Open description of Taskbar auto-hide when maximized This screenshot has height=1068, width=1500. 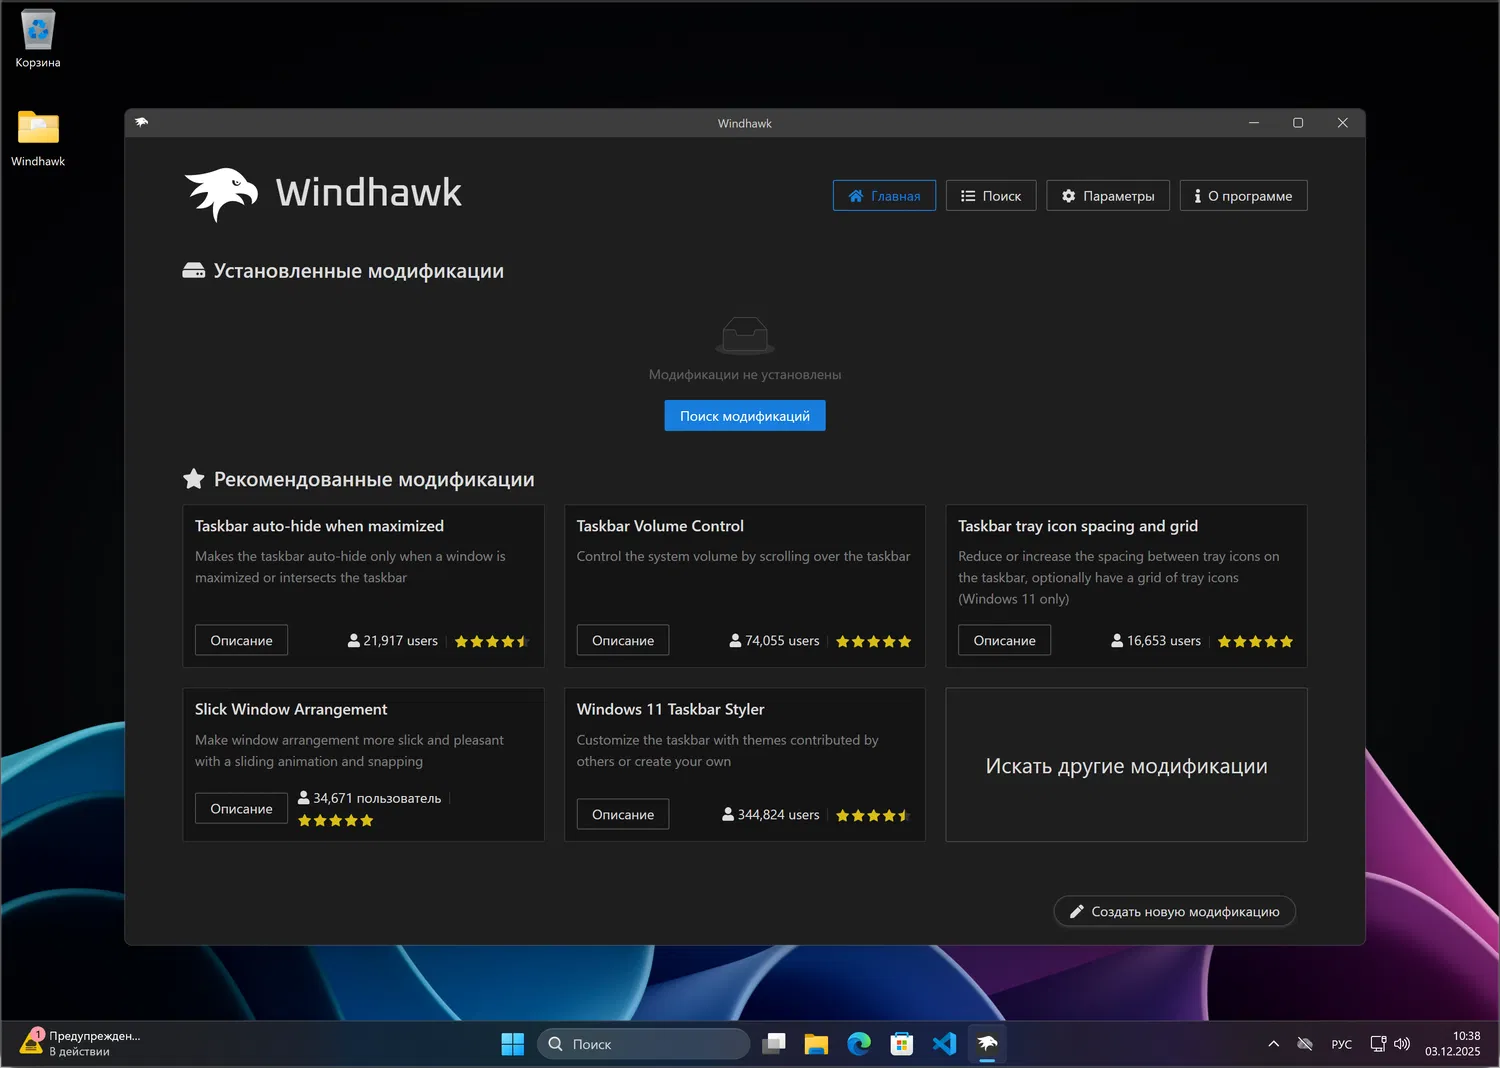pos(241,640)
